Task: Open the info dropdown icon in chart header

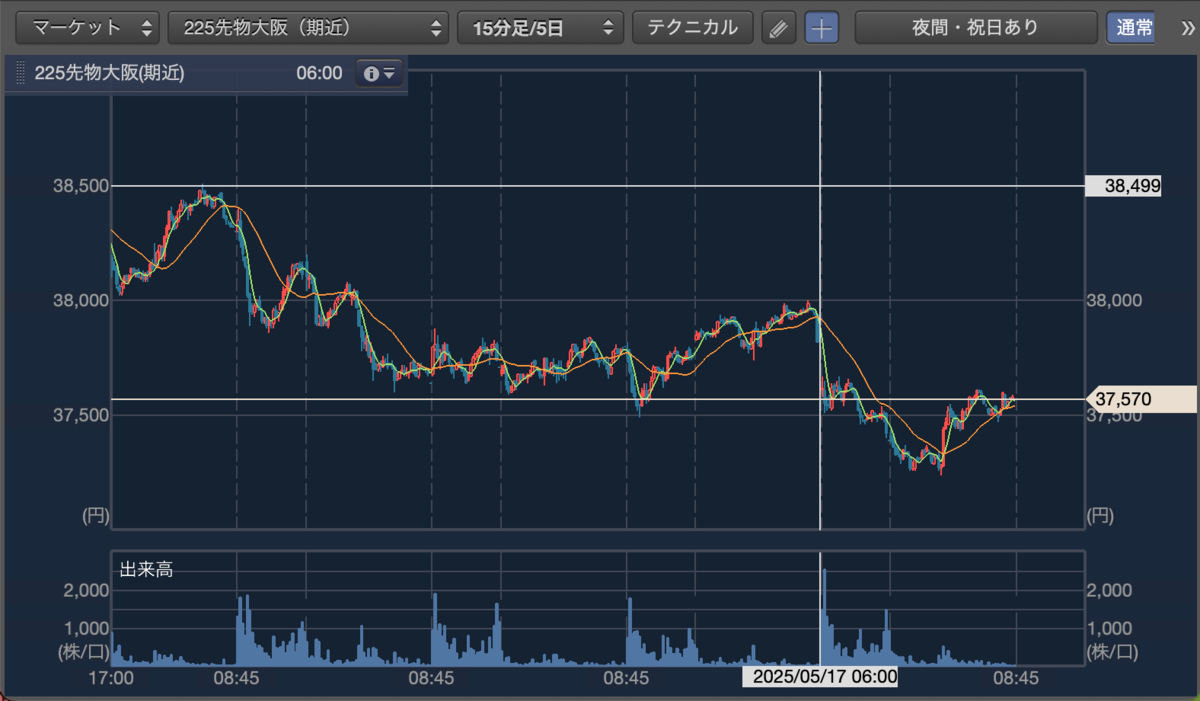Action: pyautogui.click(x=380, y=73)
